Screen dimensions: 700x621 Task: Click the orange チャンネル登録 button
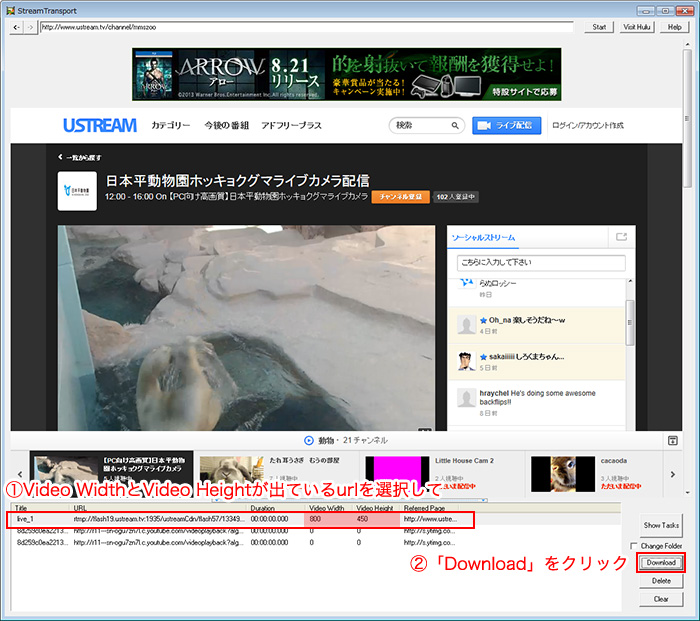point(400,197)
